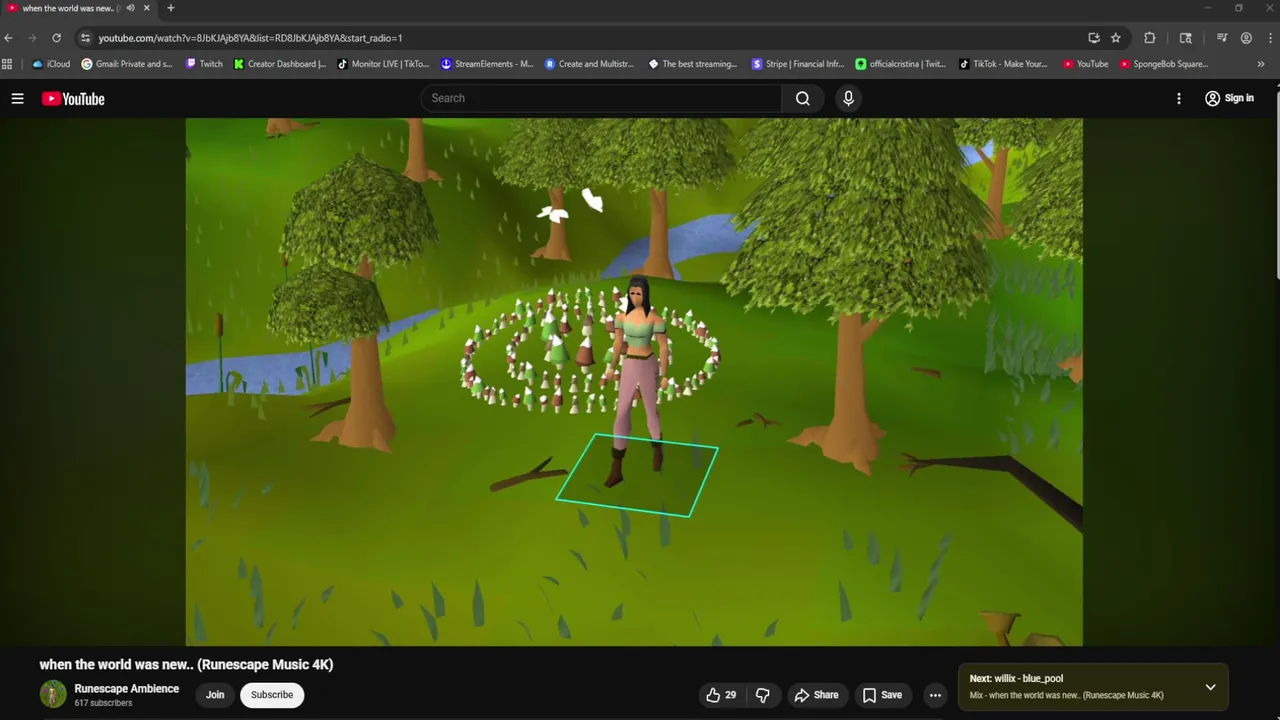Open media controls icon in toolbar
The height and width of the screenshot is (720, 1280).
point(1222,38)
